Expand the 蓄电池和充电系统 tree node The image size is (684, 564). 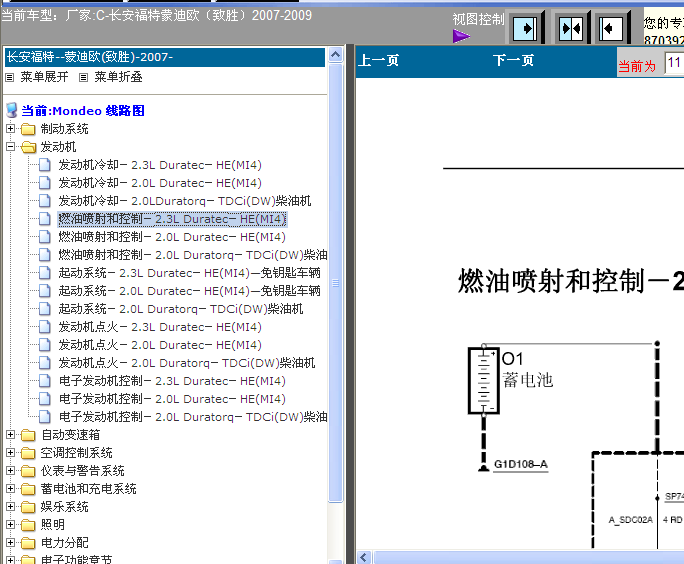(x=10, y=489)
